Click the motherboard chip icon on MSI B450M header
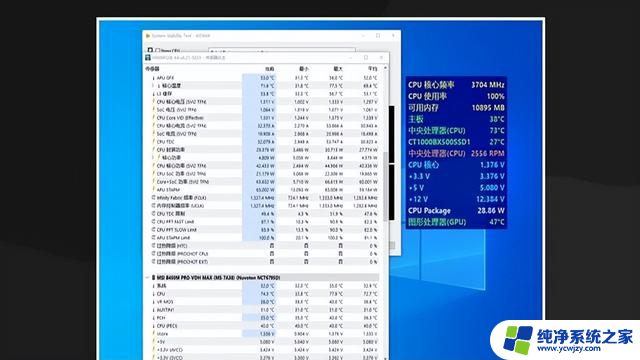This screenshot has width=640, height=360. tap(153, 278)
